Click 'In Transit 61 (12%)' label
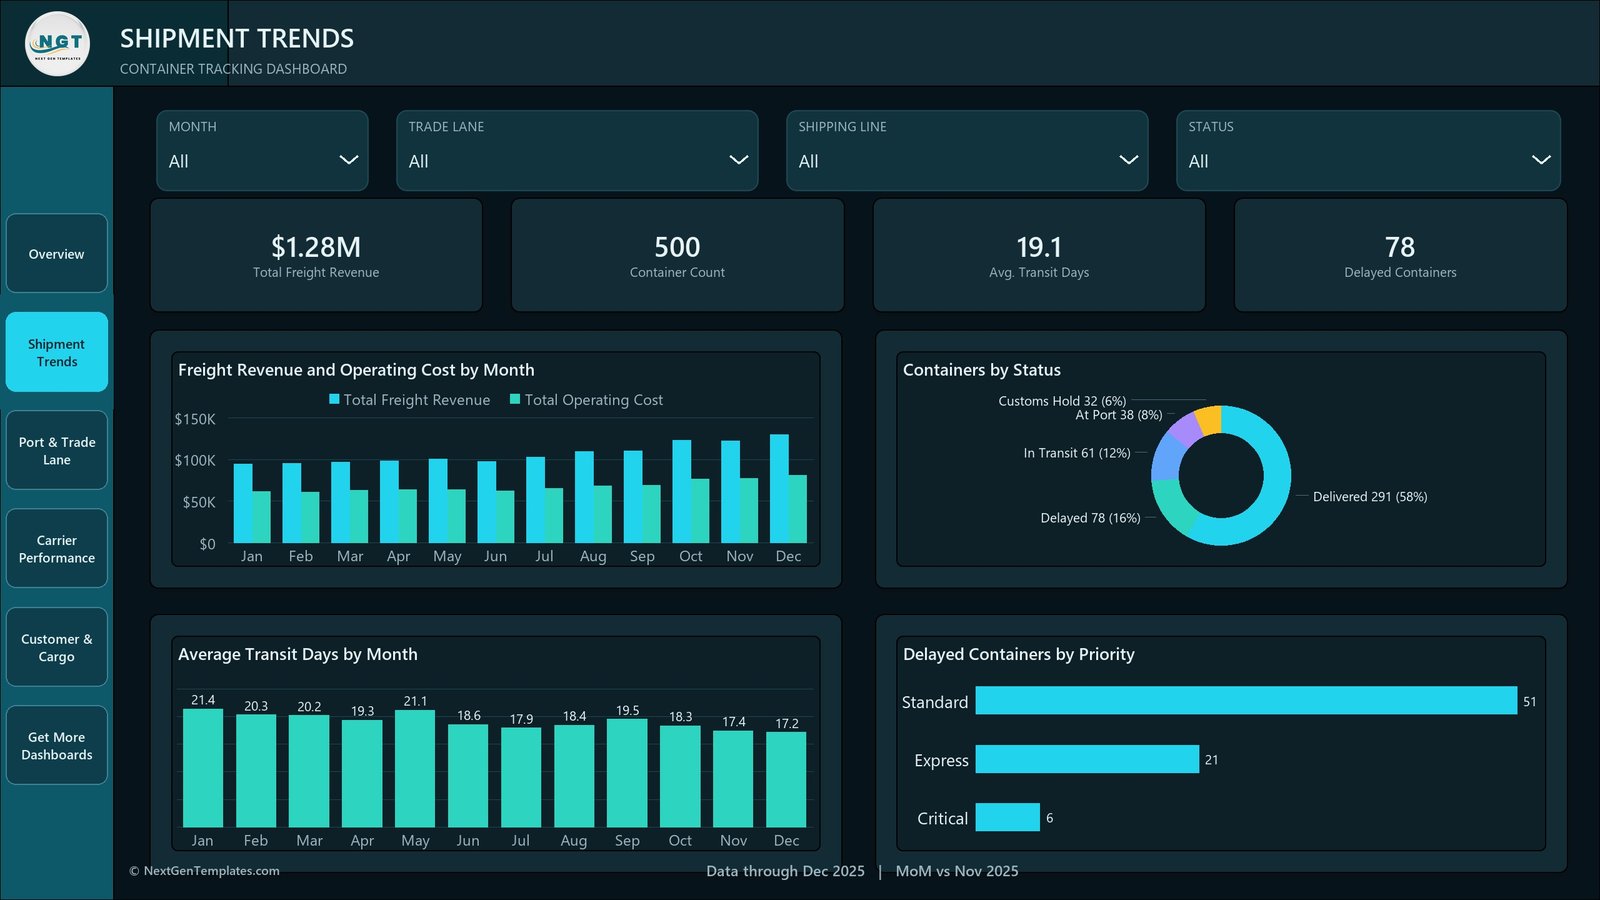Viewport: 1600px width, 900px height. [x=1077, y=453]
